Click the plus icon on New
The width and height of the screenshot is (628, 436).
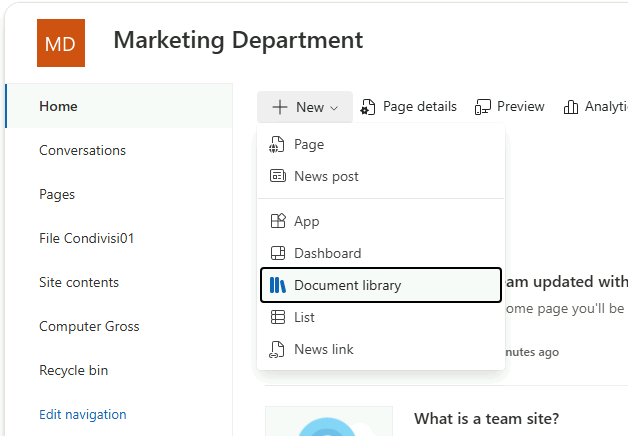point(280,107)
